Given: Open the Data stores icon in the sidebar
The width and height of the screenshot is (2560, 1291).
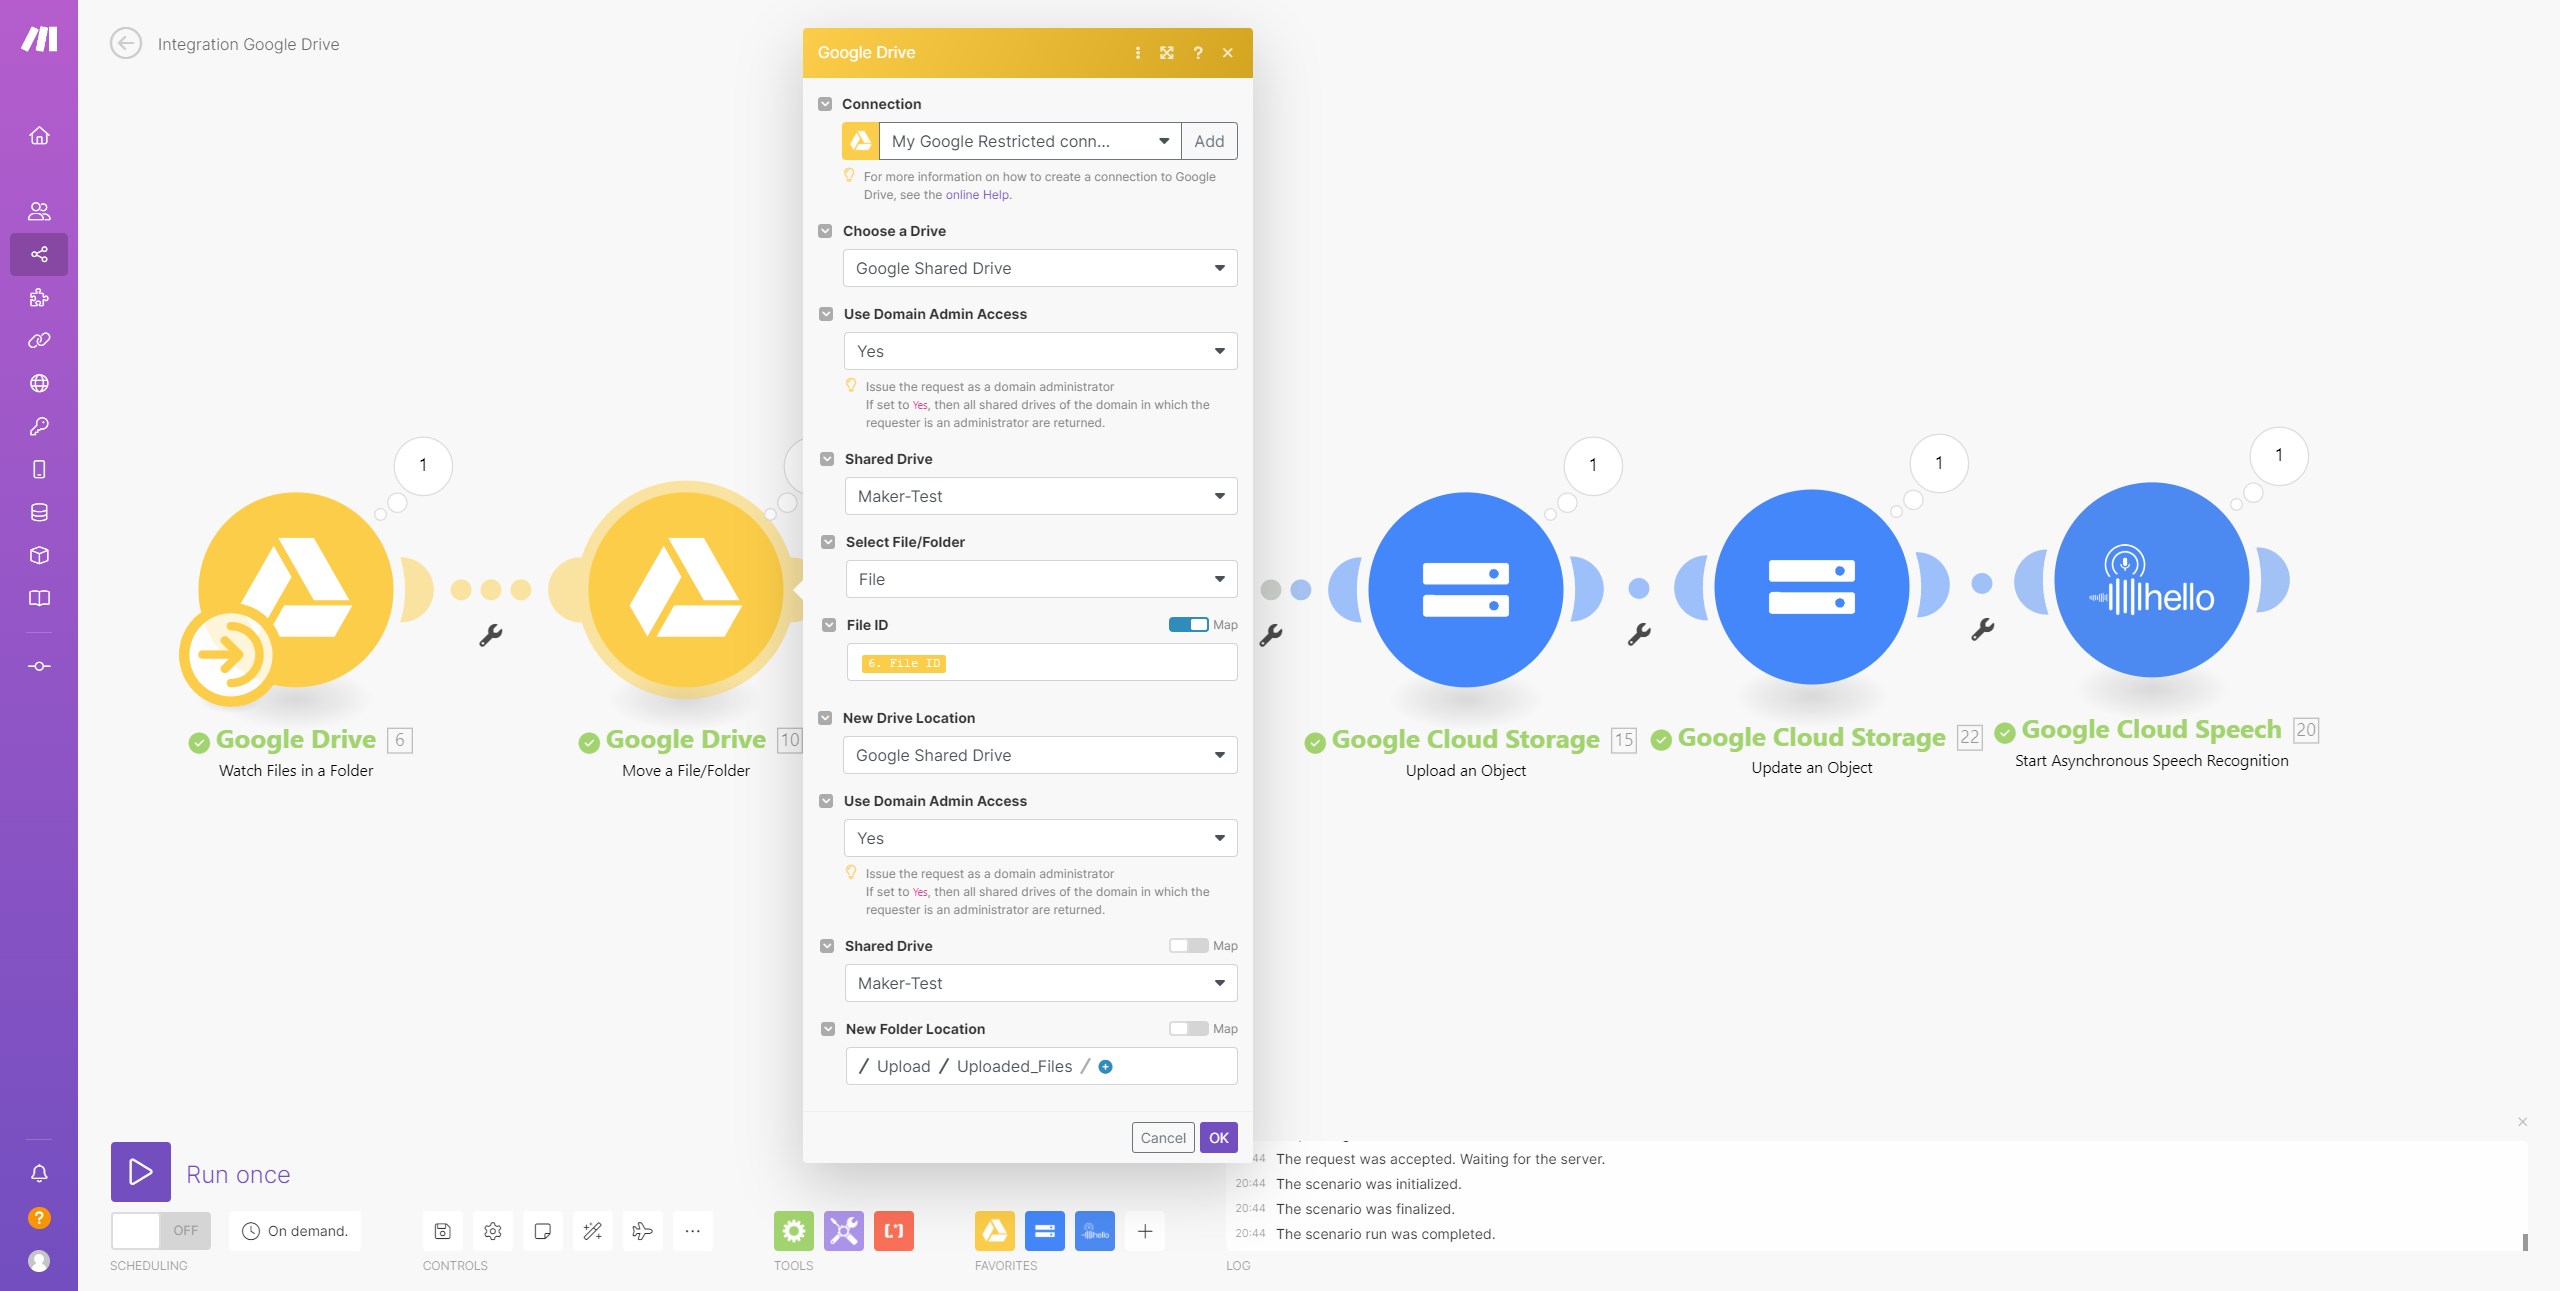Looking at the screenshot, I should (39, 512).
